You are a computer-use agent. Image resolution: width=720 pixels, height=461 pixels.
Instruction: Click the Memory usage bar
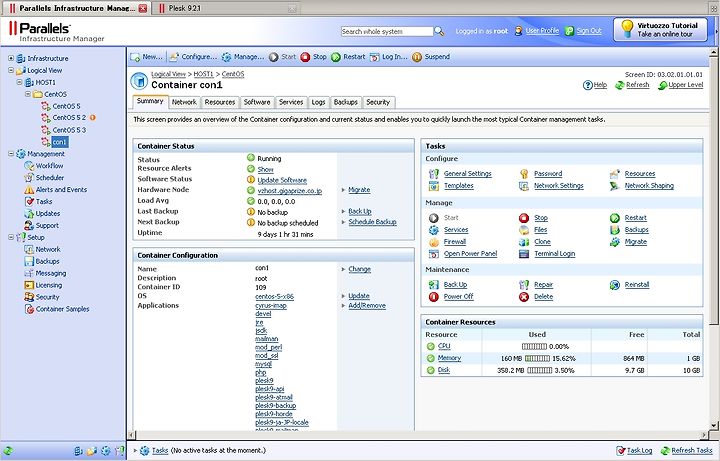tap(537, 359)
